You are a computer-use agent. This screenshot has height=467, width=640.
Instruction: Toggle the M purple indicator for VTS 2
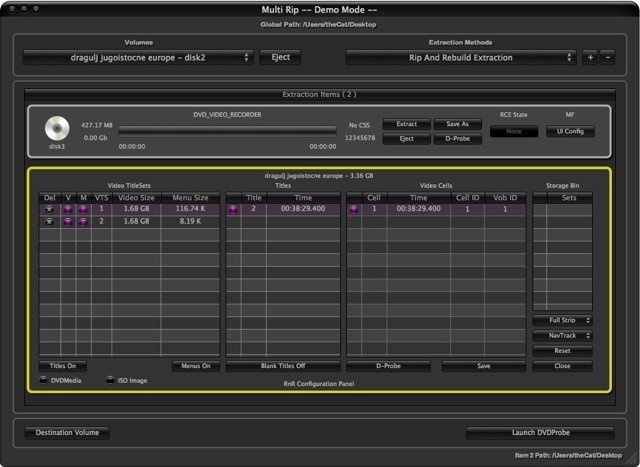coord(83,222)
